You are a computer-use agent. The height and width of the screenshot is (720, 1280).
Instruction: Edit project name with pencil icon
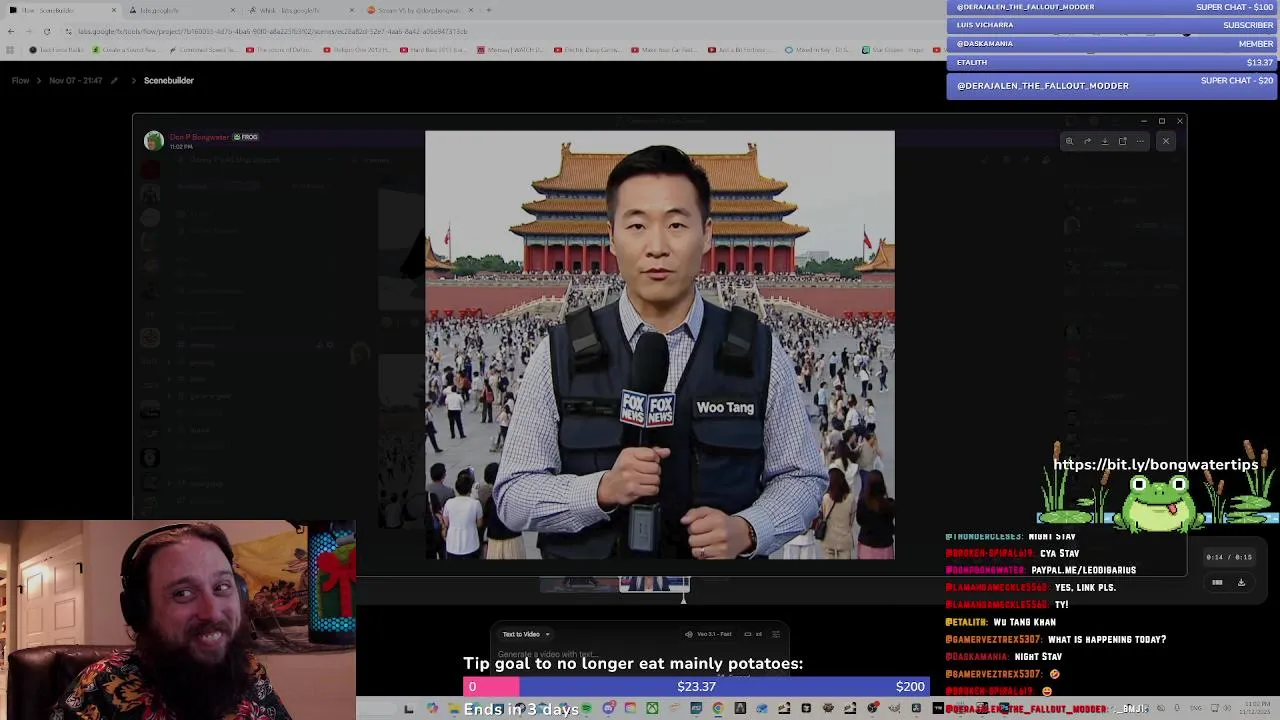coord(112,80)
